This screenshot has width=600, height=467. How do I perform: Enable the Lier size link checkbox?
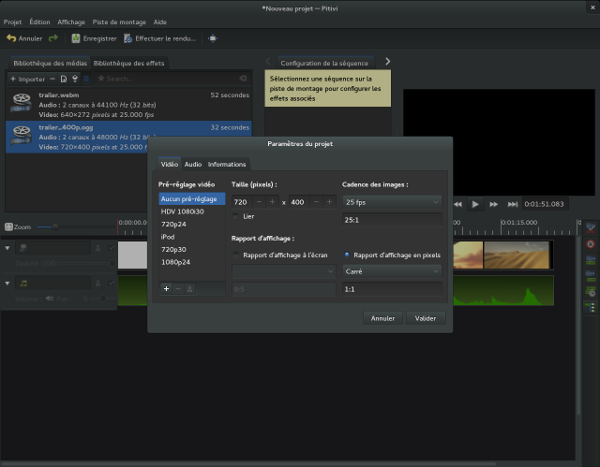236,216
